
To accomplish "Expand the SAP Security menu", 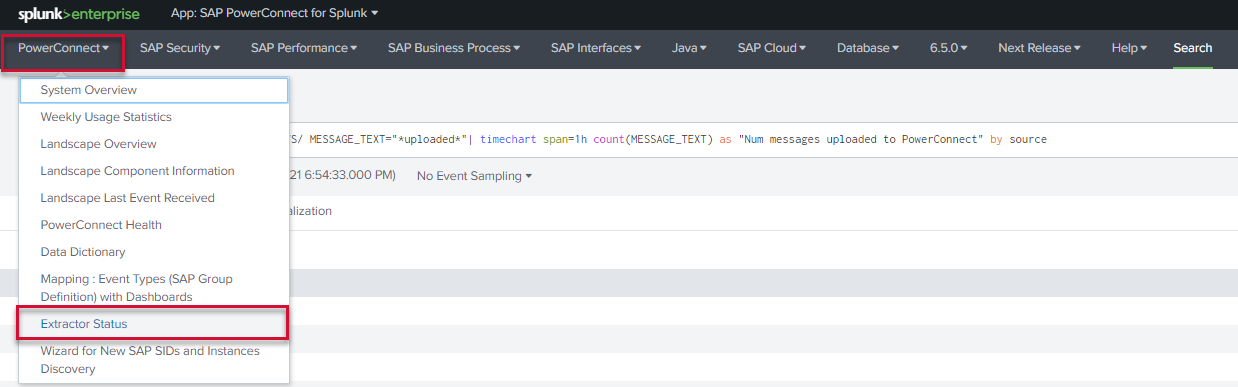I will coord(180,48).
